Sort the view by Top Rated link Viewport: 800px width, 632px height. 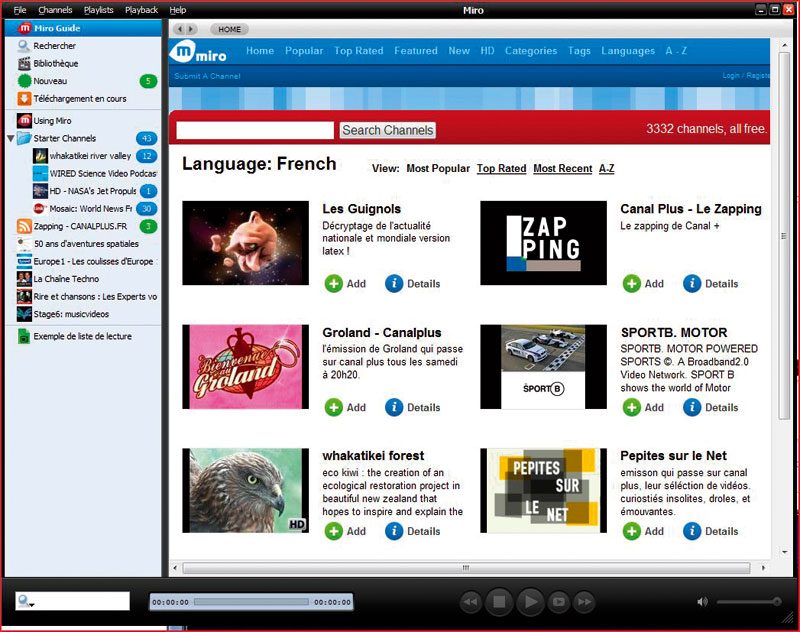(502, 168)
